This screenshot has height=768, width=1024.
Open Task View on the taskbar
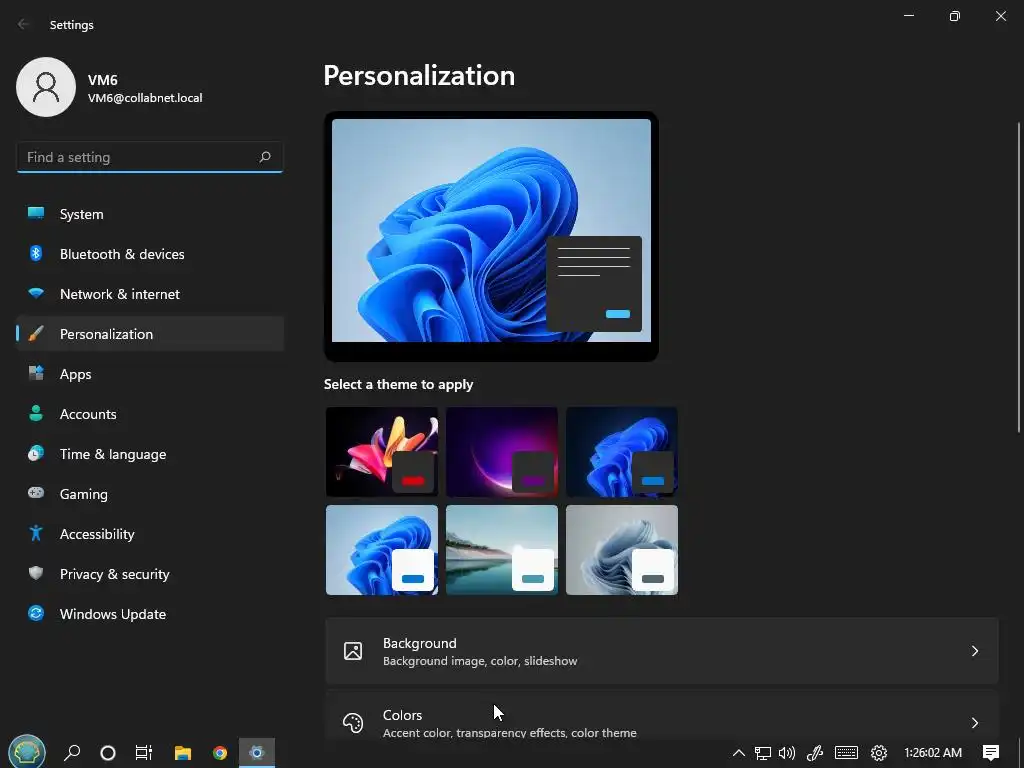pyautogui.click(x=144, y=753)
